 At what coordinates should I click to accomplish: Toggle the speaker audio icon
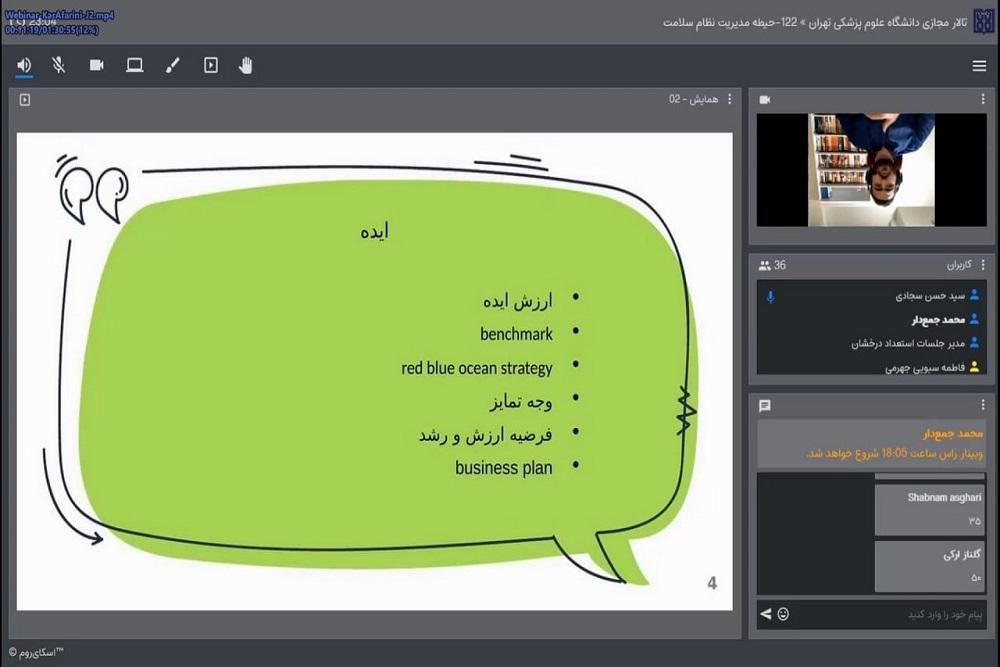24,65
